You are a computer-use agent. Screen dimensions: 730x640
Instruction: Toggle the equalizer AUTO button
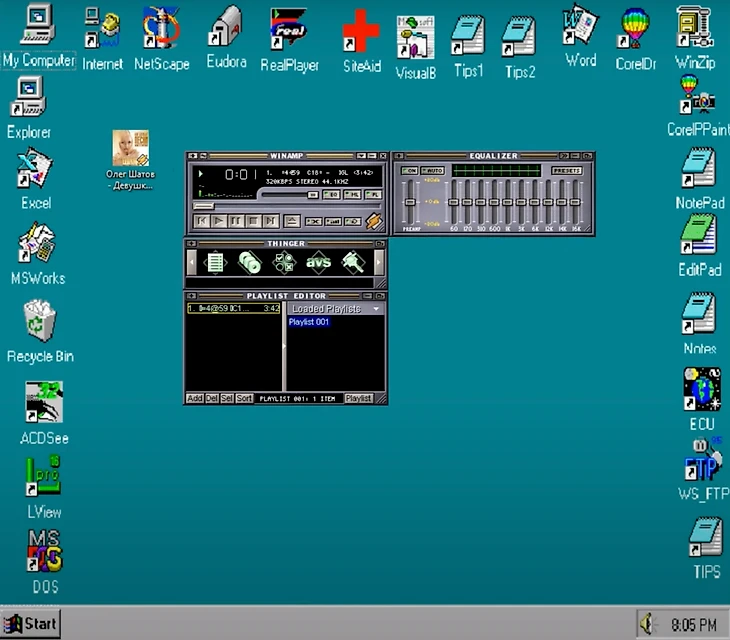click(x=432, y=171)
